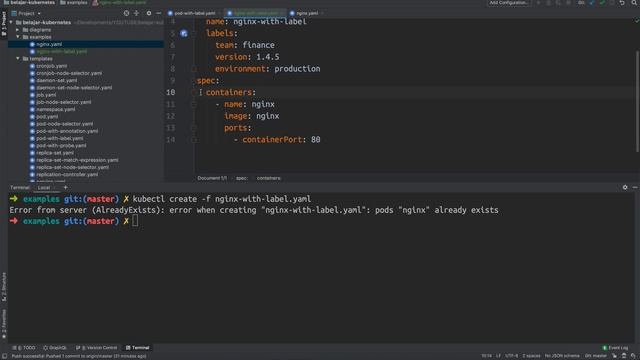Viewport: 640px width, 360px height.
Task: Click the Add Configuration button
Action: click(x=509, y=2)
